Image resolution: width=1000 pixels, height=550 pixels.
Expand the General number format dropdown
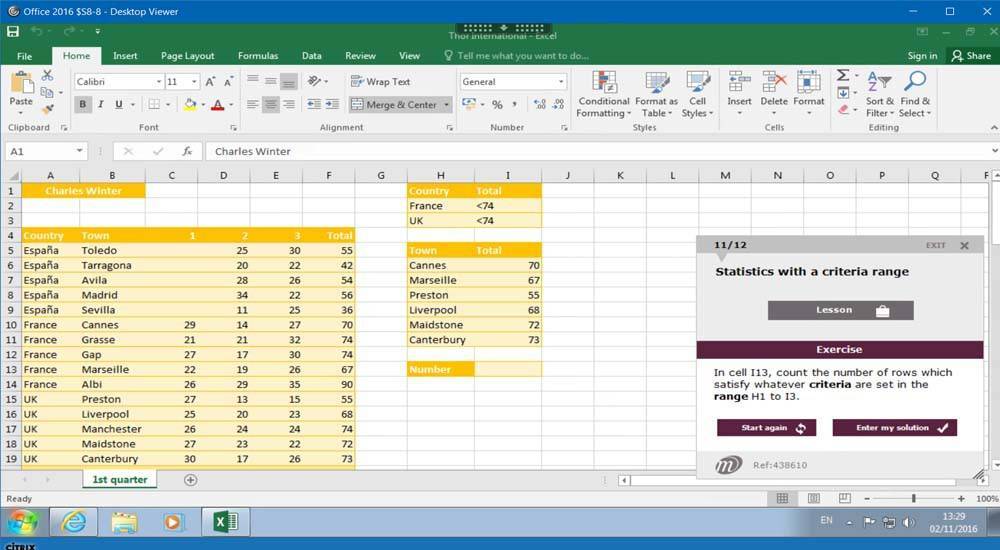561,82
